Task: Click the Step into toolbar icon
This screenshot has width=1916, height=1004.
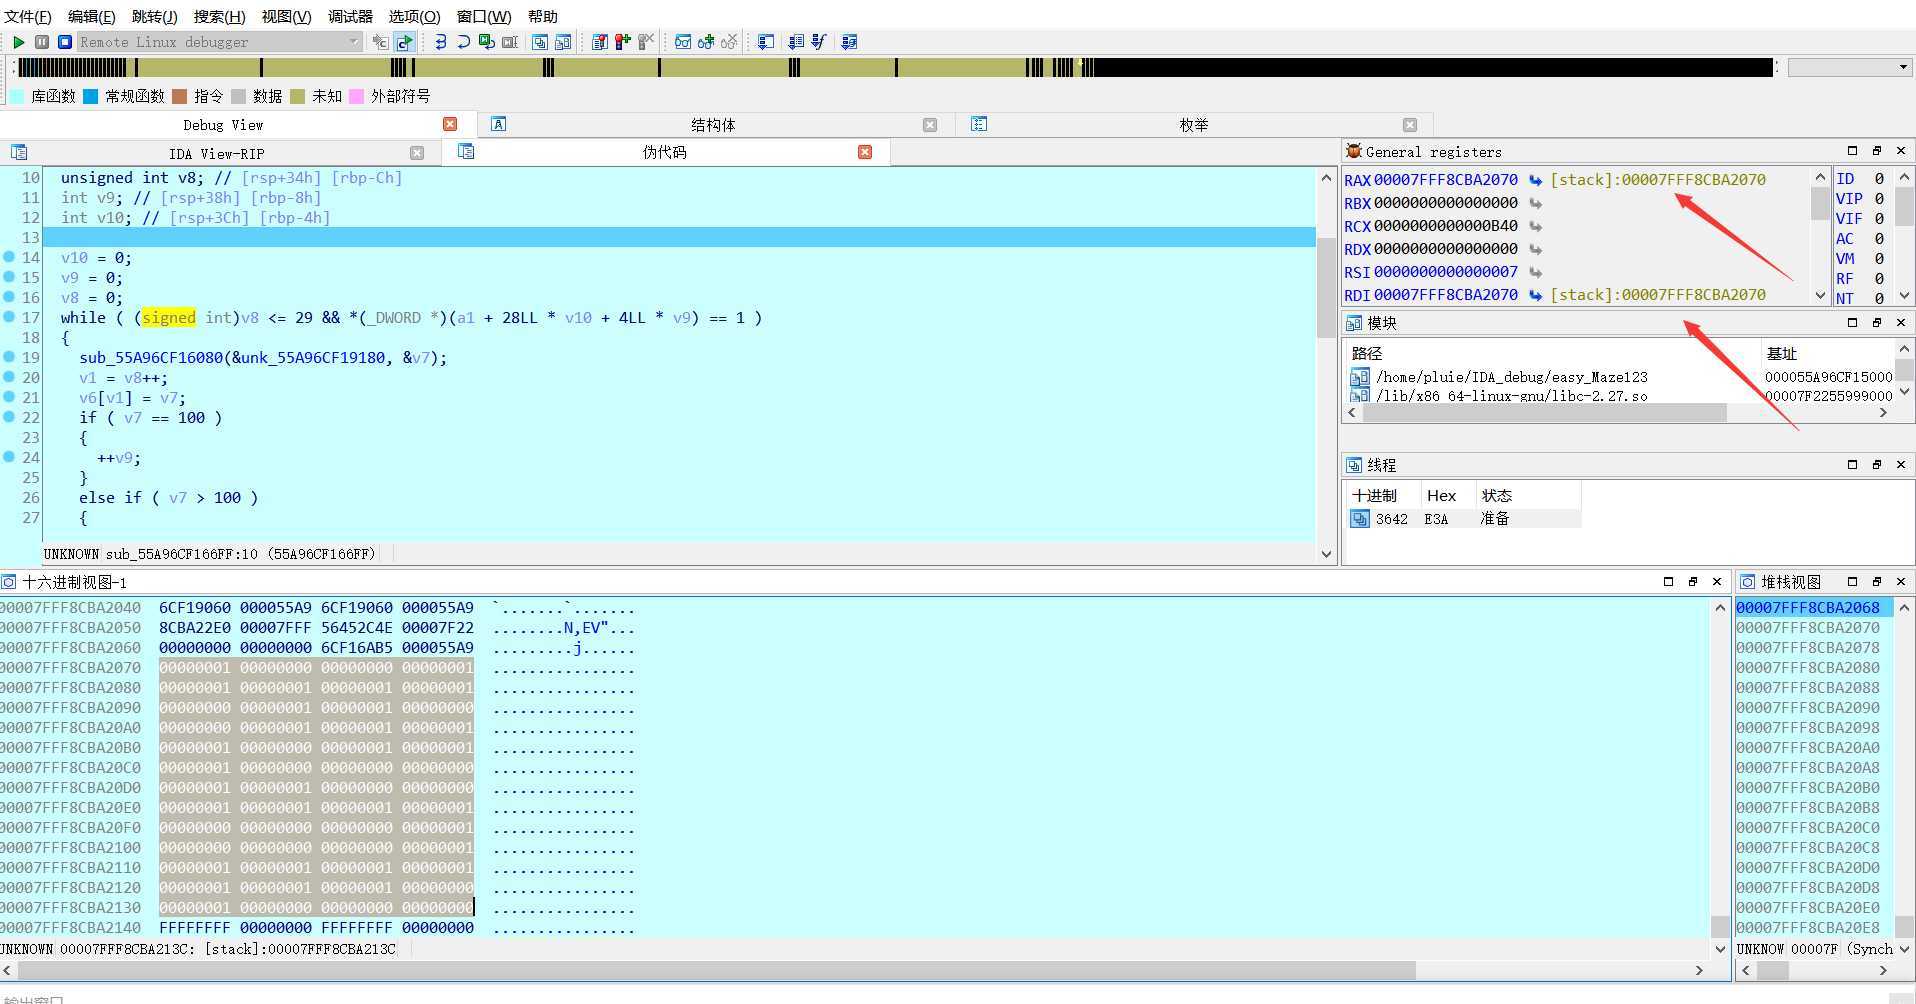Action: (x=440, y=42)
